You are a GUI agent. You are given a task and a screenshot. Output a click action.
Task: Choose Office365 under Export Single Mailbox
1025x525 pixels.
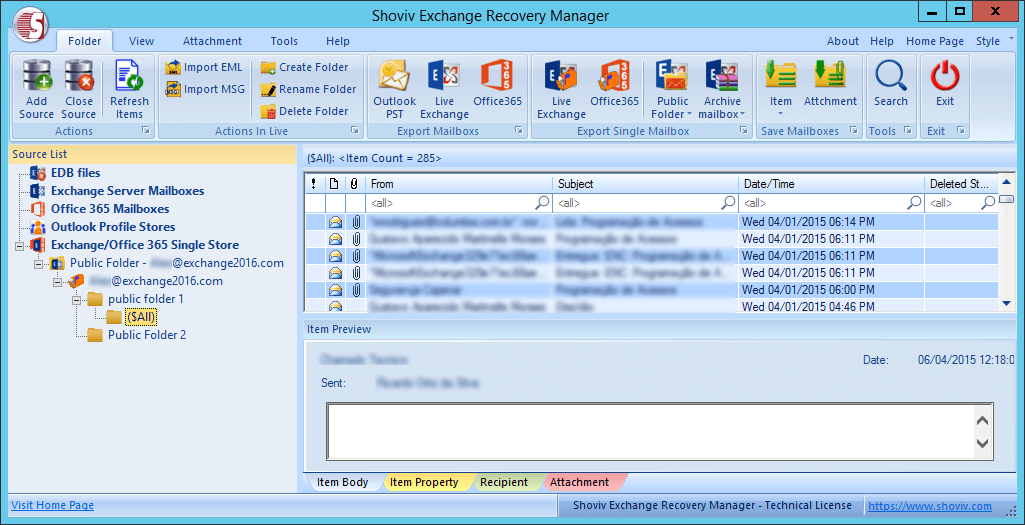[614, 83]
